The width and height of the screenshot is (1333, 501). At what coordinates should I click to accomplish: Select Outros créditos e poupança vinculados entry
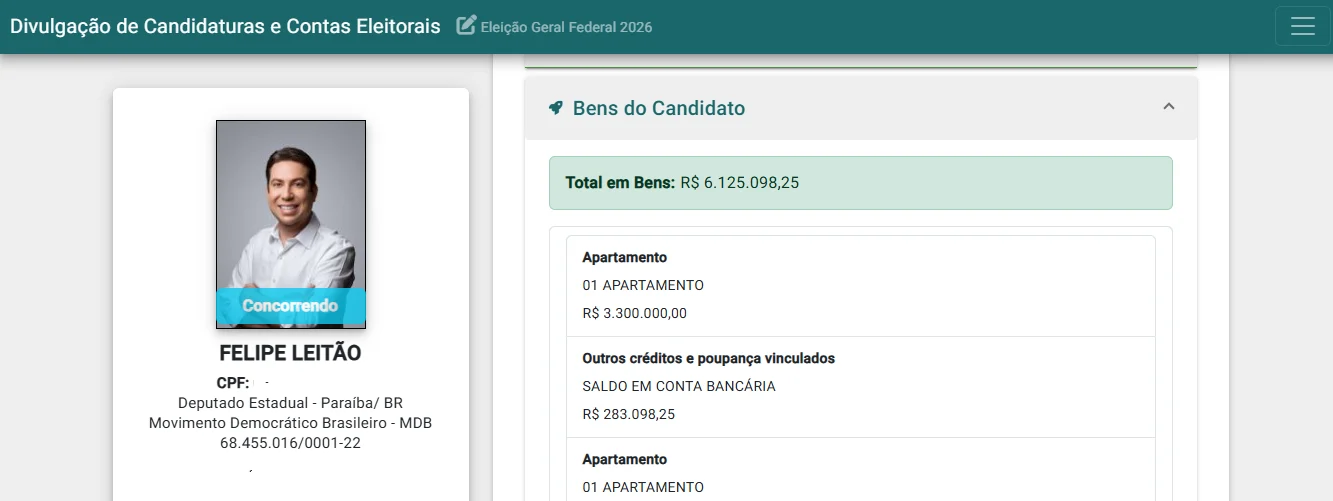pos(861,387)
